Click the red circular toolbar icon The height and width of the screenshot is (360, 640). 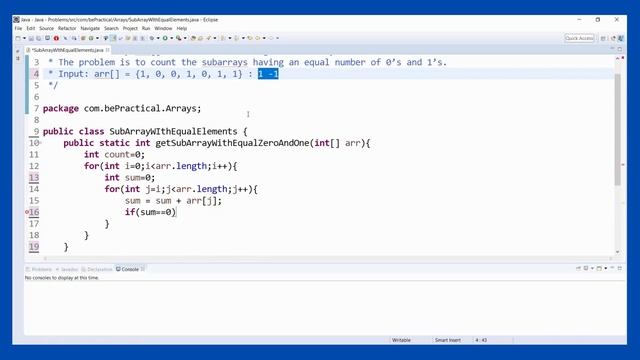point(56,38)
